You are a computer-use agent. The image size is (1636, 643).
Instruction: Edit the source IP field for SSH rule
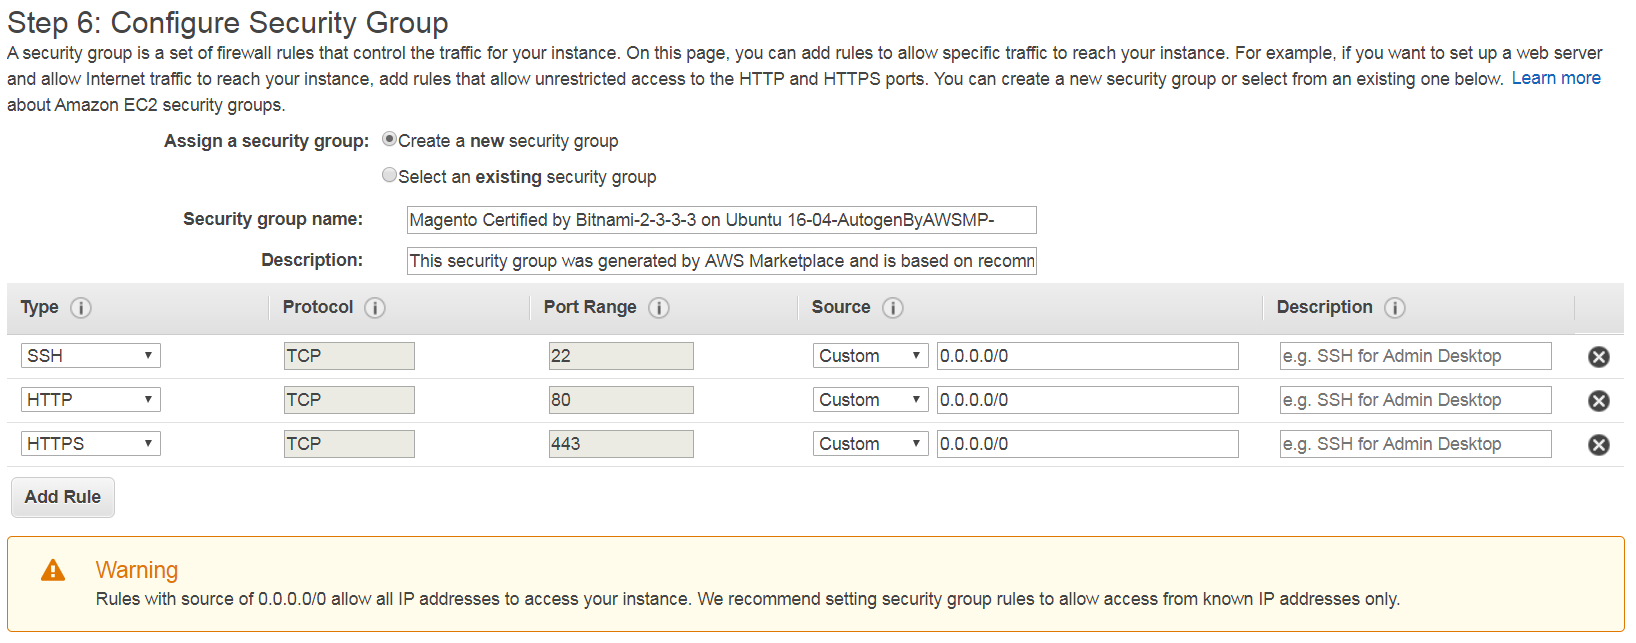point(1087,356)
